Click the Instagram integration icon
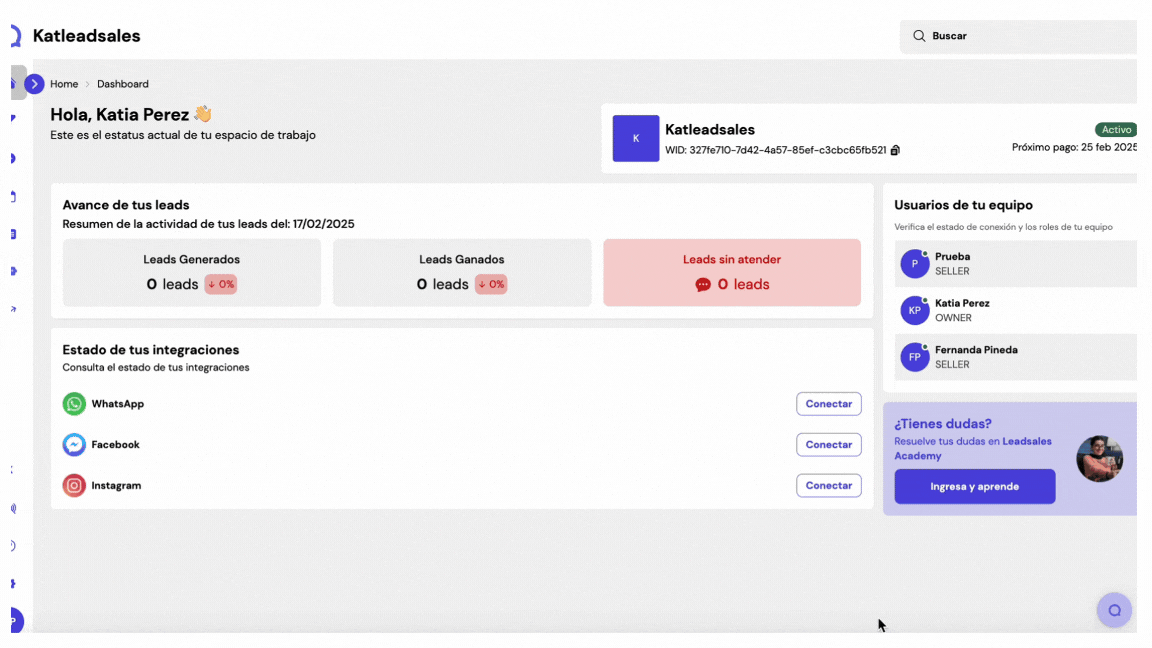1152x648 pixels. click(x=74, y=486)
